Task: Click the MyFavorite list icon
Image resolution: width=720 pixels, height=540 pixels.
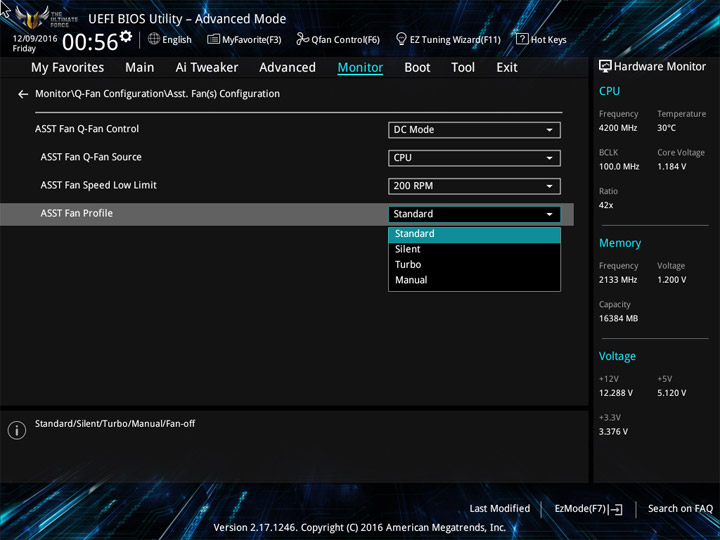Action: pyautogui.click(x=213, y=39)
